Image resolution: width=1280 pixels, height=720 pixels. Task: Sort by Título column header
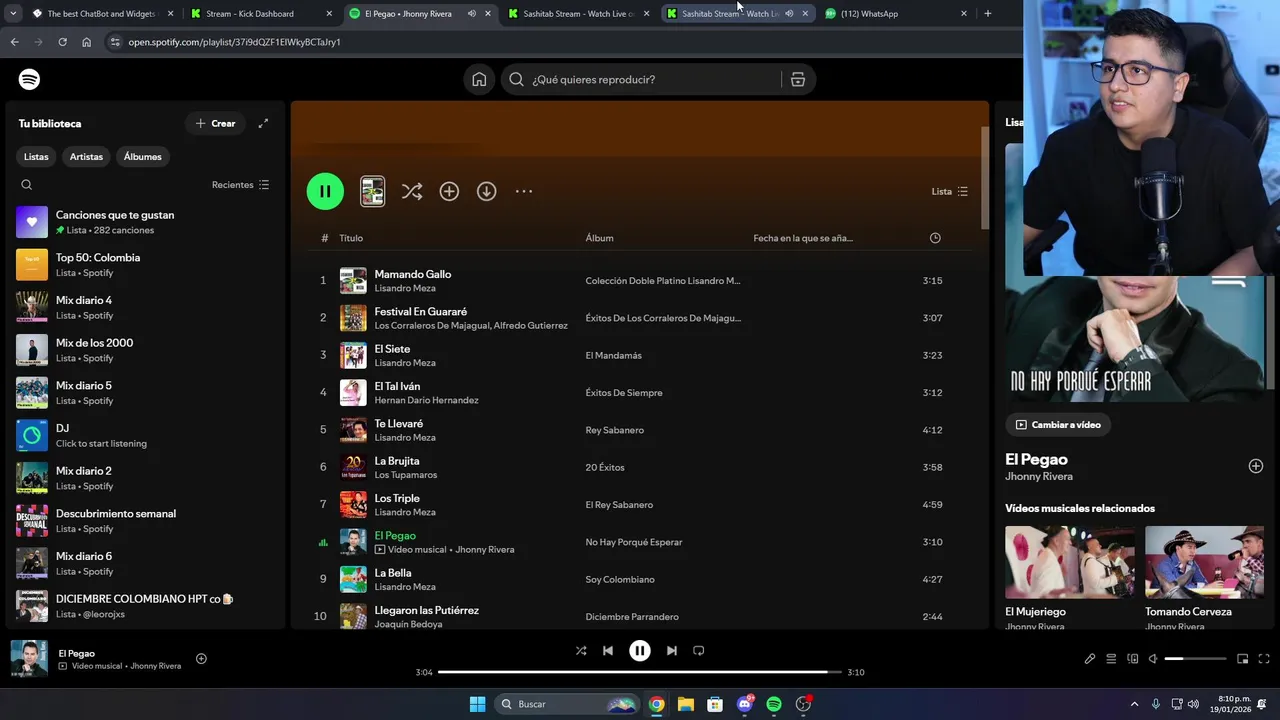(351, 238)
